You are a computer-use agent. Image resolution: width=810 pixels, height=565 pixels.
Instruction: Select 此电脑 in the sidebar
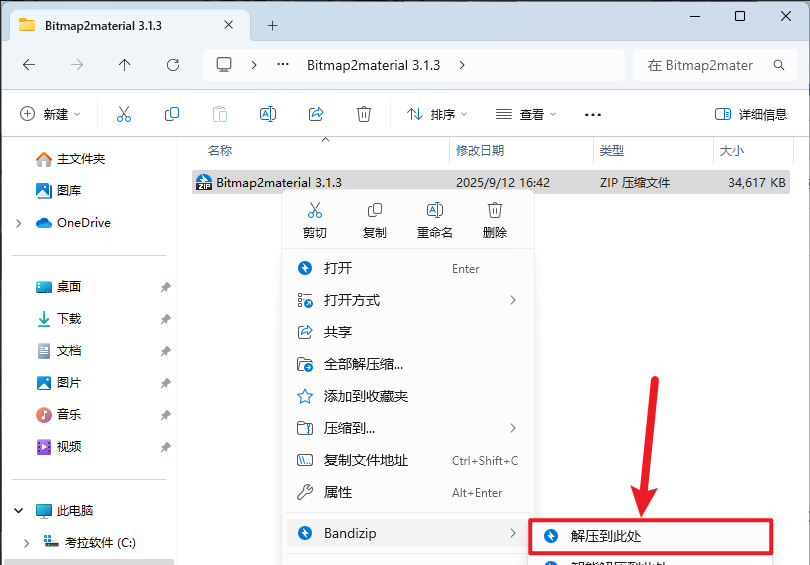[65, 511]
